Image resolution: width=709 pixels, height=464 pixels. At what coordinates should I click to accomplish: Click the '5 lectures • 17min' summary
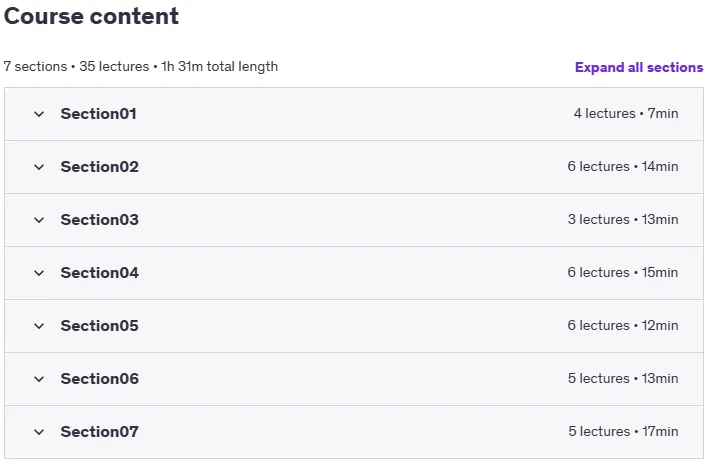pos(623,431)
